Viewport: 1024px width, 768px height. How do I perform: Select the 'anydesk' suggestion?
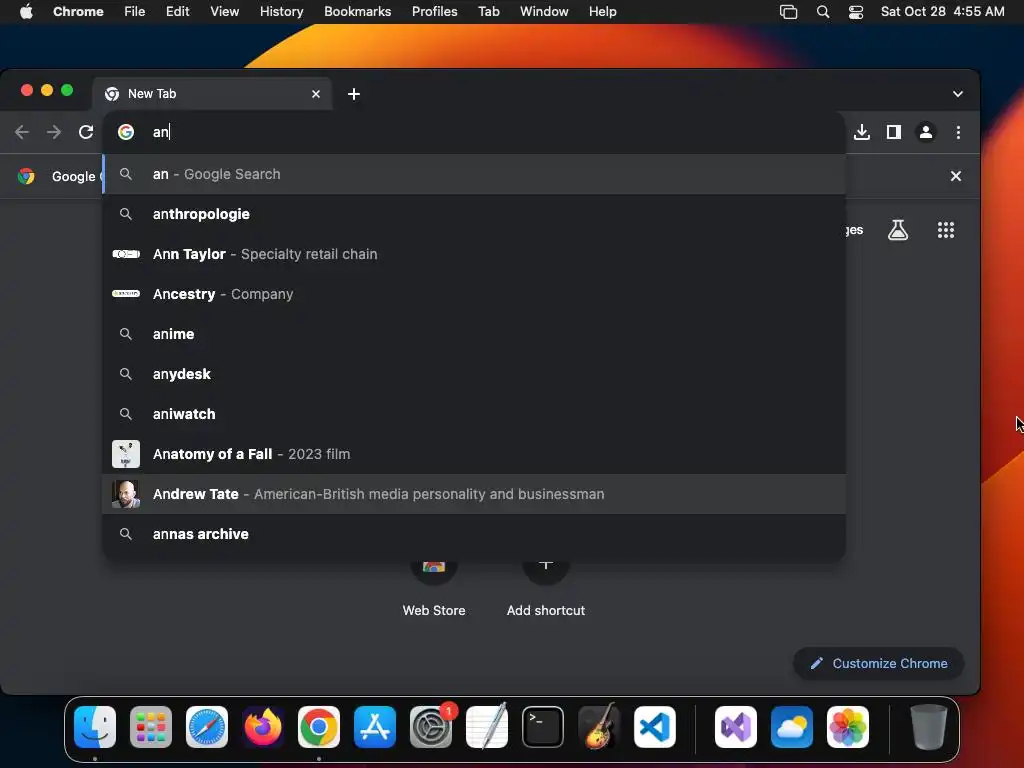[x=475, y=374]
